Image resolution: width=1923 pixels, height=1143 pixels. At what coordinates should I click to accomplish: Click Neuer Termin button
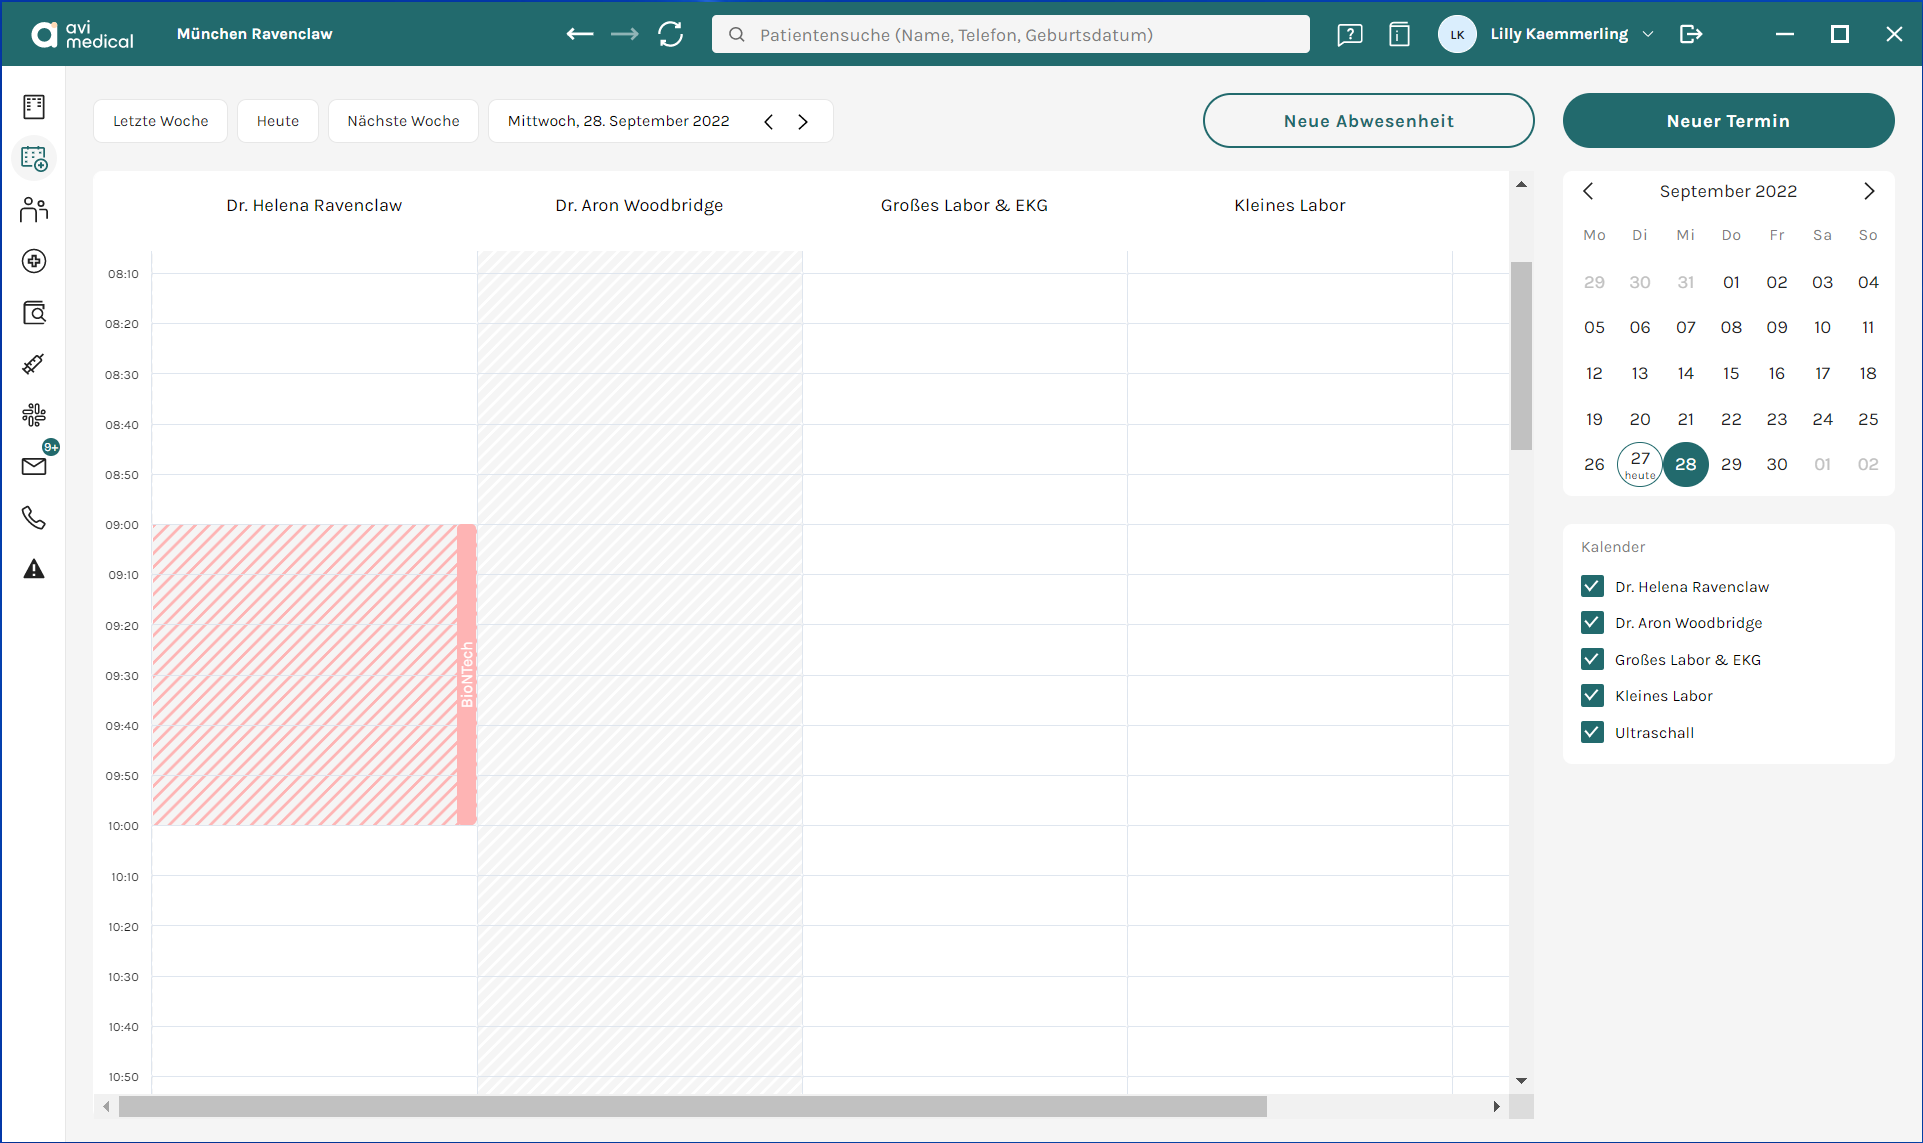click(x=1729, y=121)
